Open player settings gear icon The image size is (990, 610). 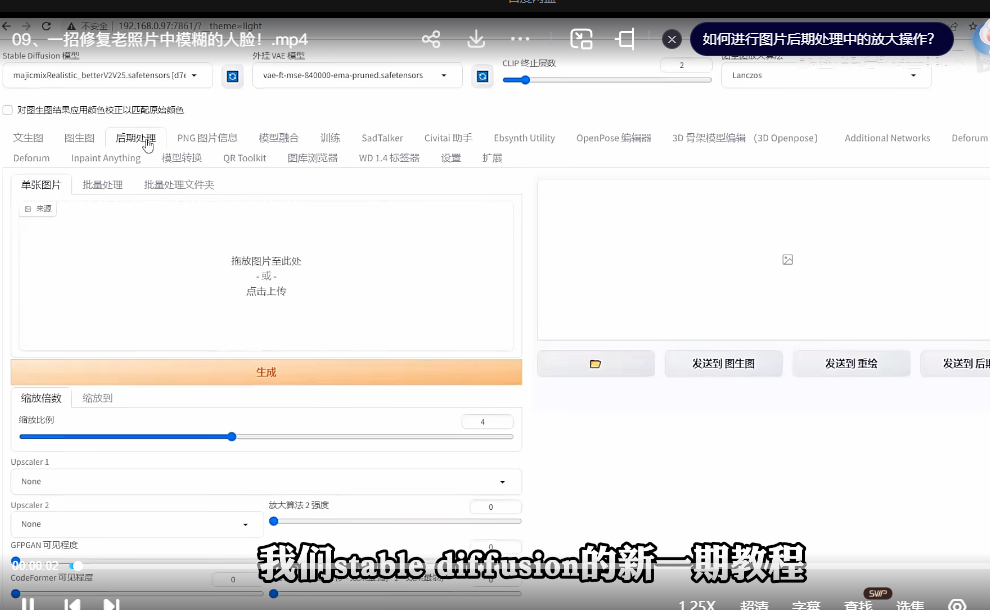tap(957, 605)
